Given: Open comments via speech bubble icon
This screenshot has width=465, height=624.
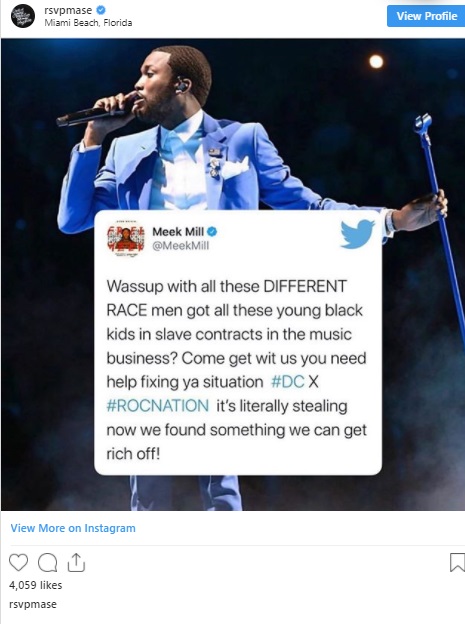Looking at the screenshot, I should [47, 563].
